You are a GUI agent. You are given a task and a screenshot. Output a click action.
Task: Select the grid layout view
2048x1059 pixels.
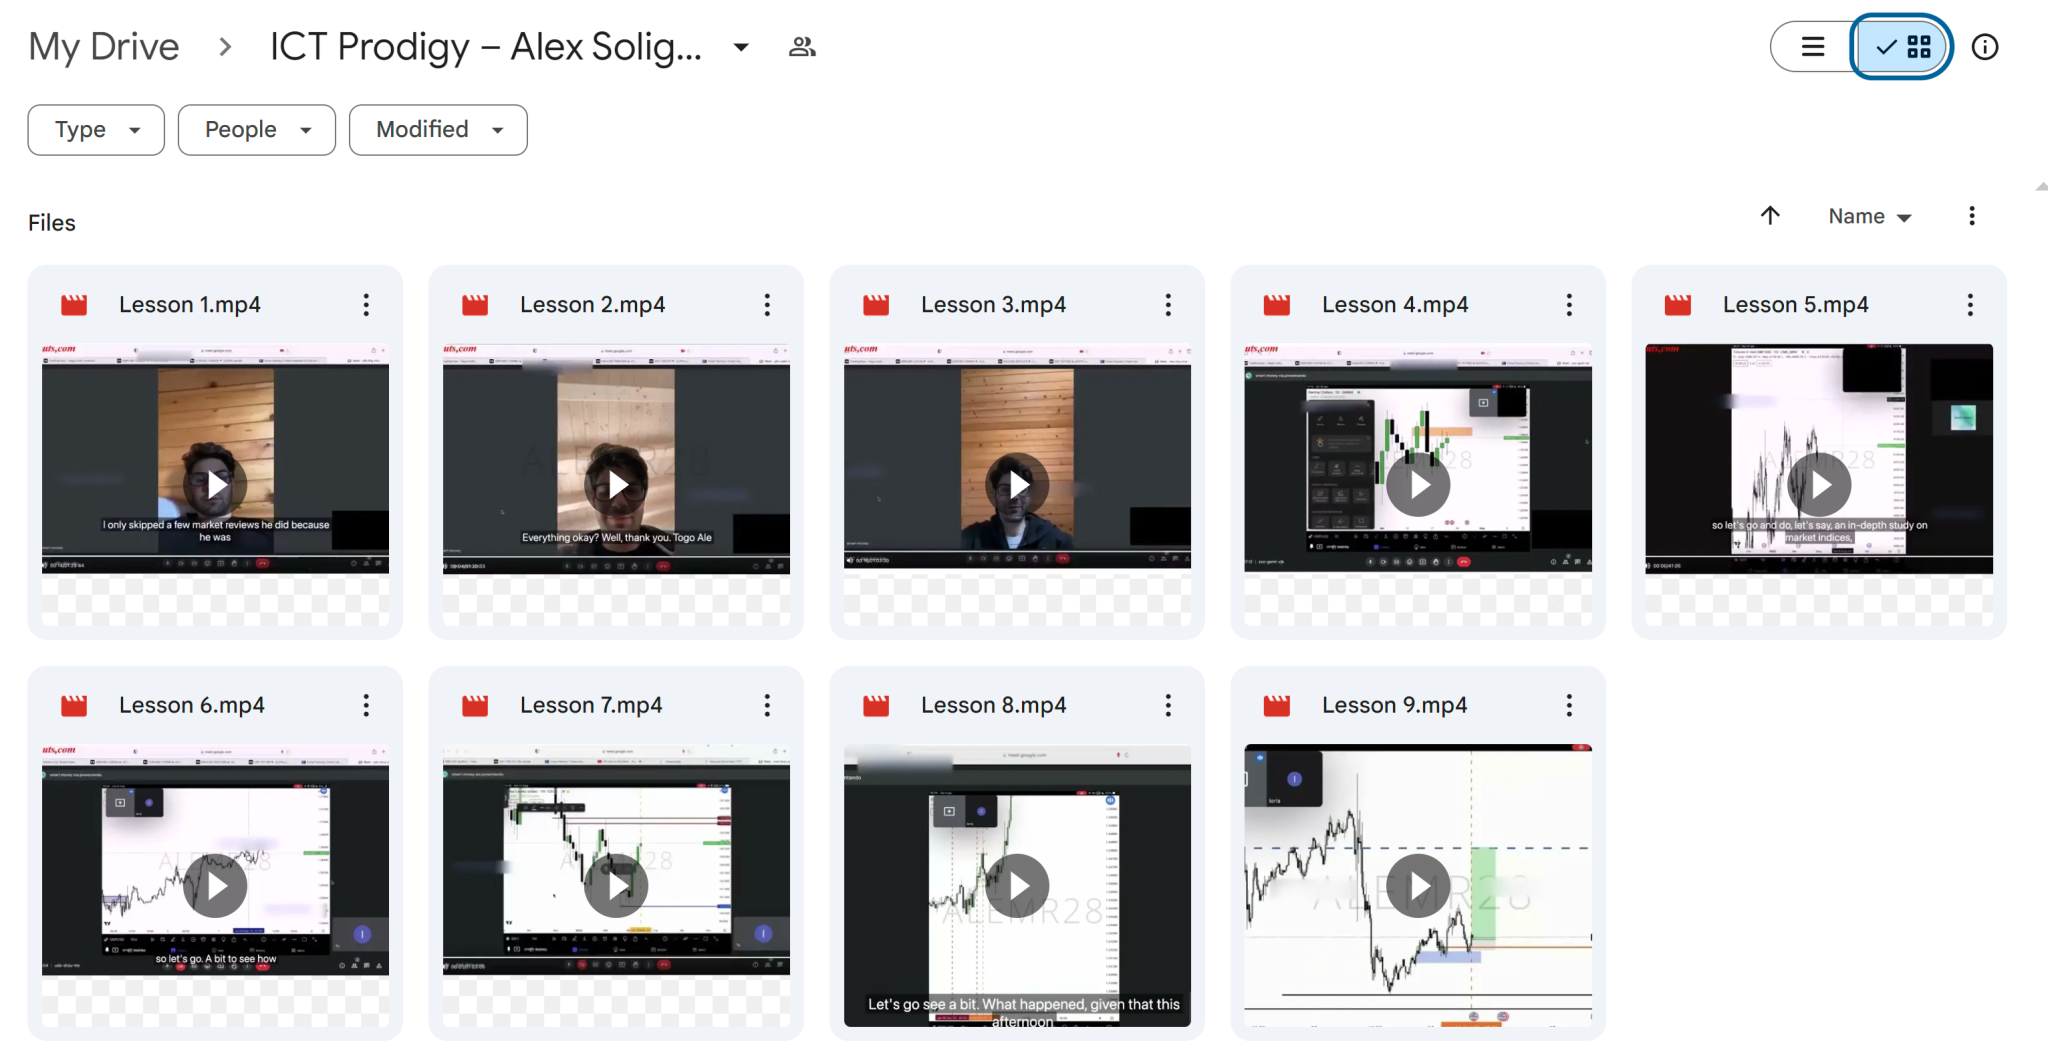coord(1903,47)
